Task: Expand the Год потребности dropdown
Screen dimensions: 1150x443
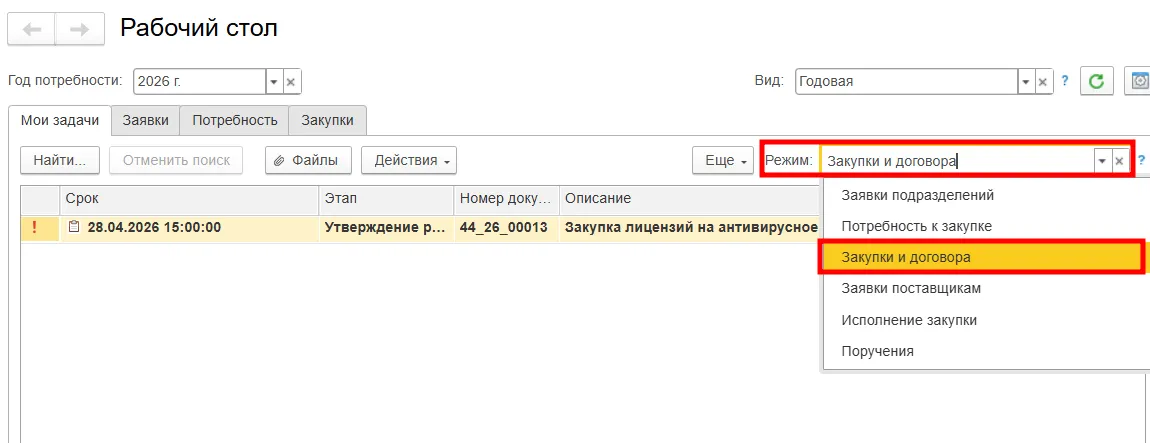Action: coord(273,82)
